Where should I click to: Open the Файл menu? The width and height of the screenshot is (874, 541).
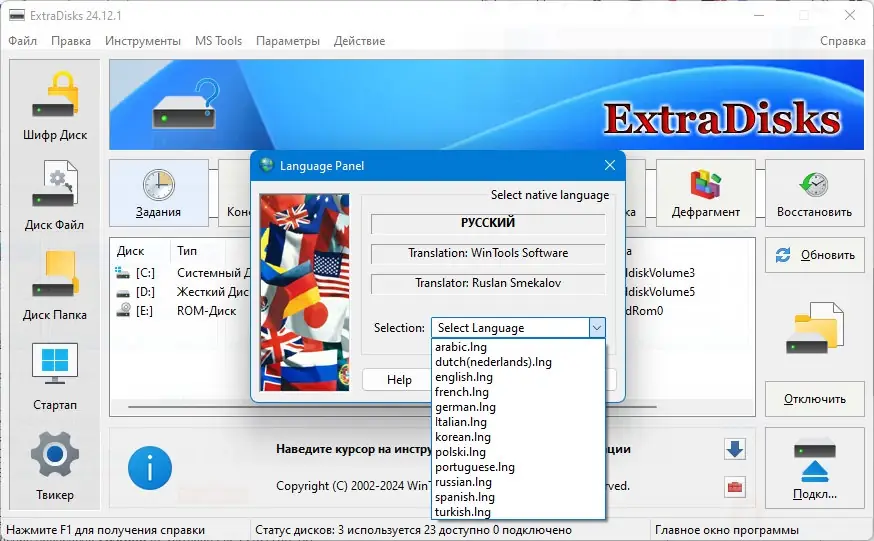[x=22, y=41]
